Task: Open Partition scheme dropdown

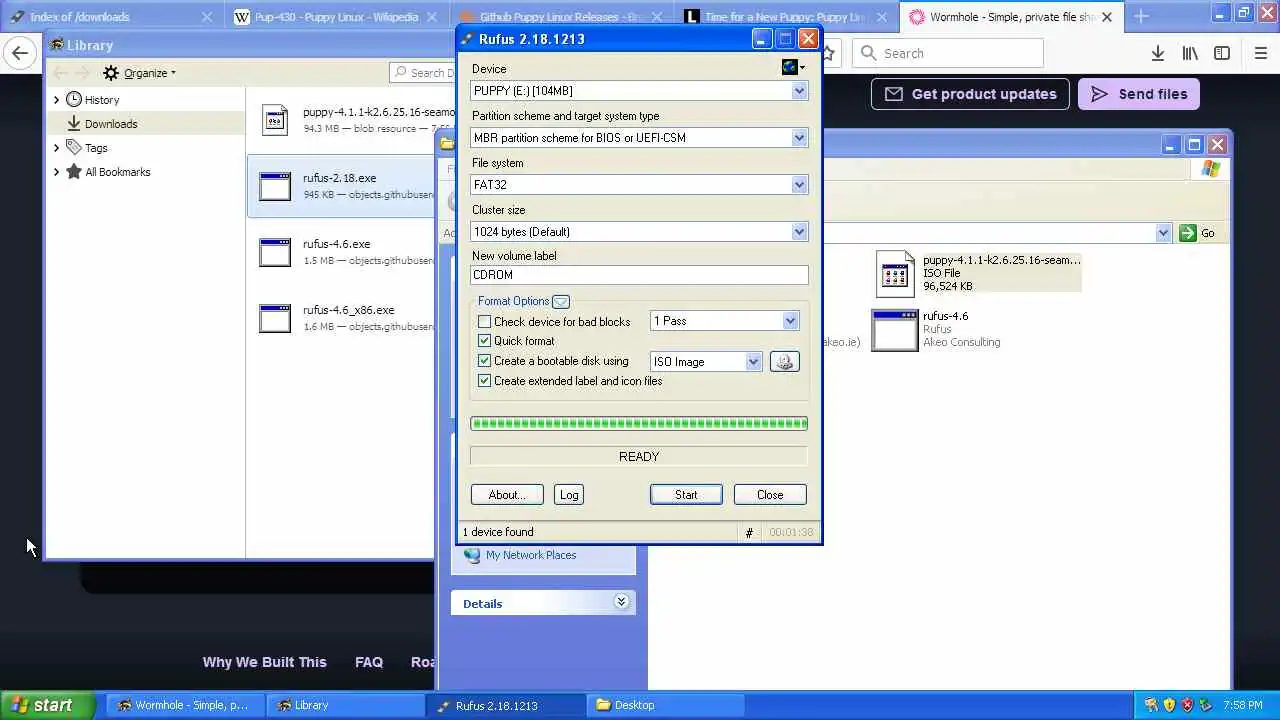Action: click(x=799, y=138)
